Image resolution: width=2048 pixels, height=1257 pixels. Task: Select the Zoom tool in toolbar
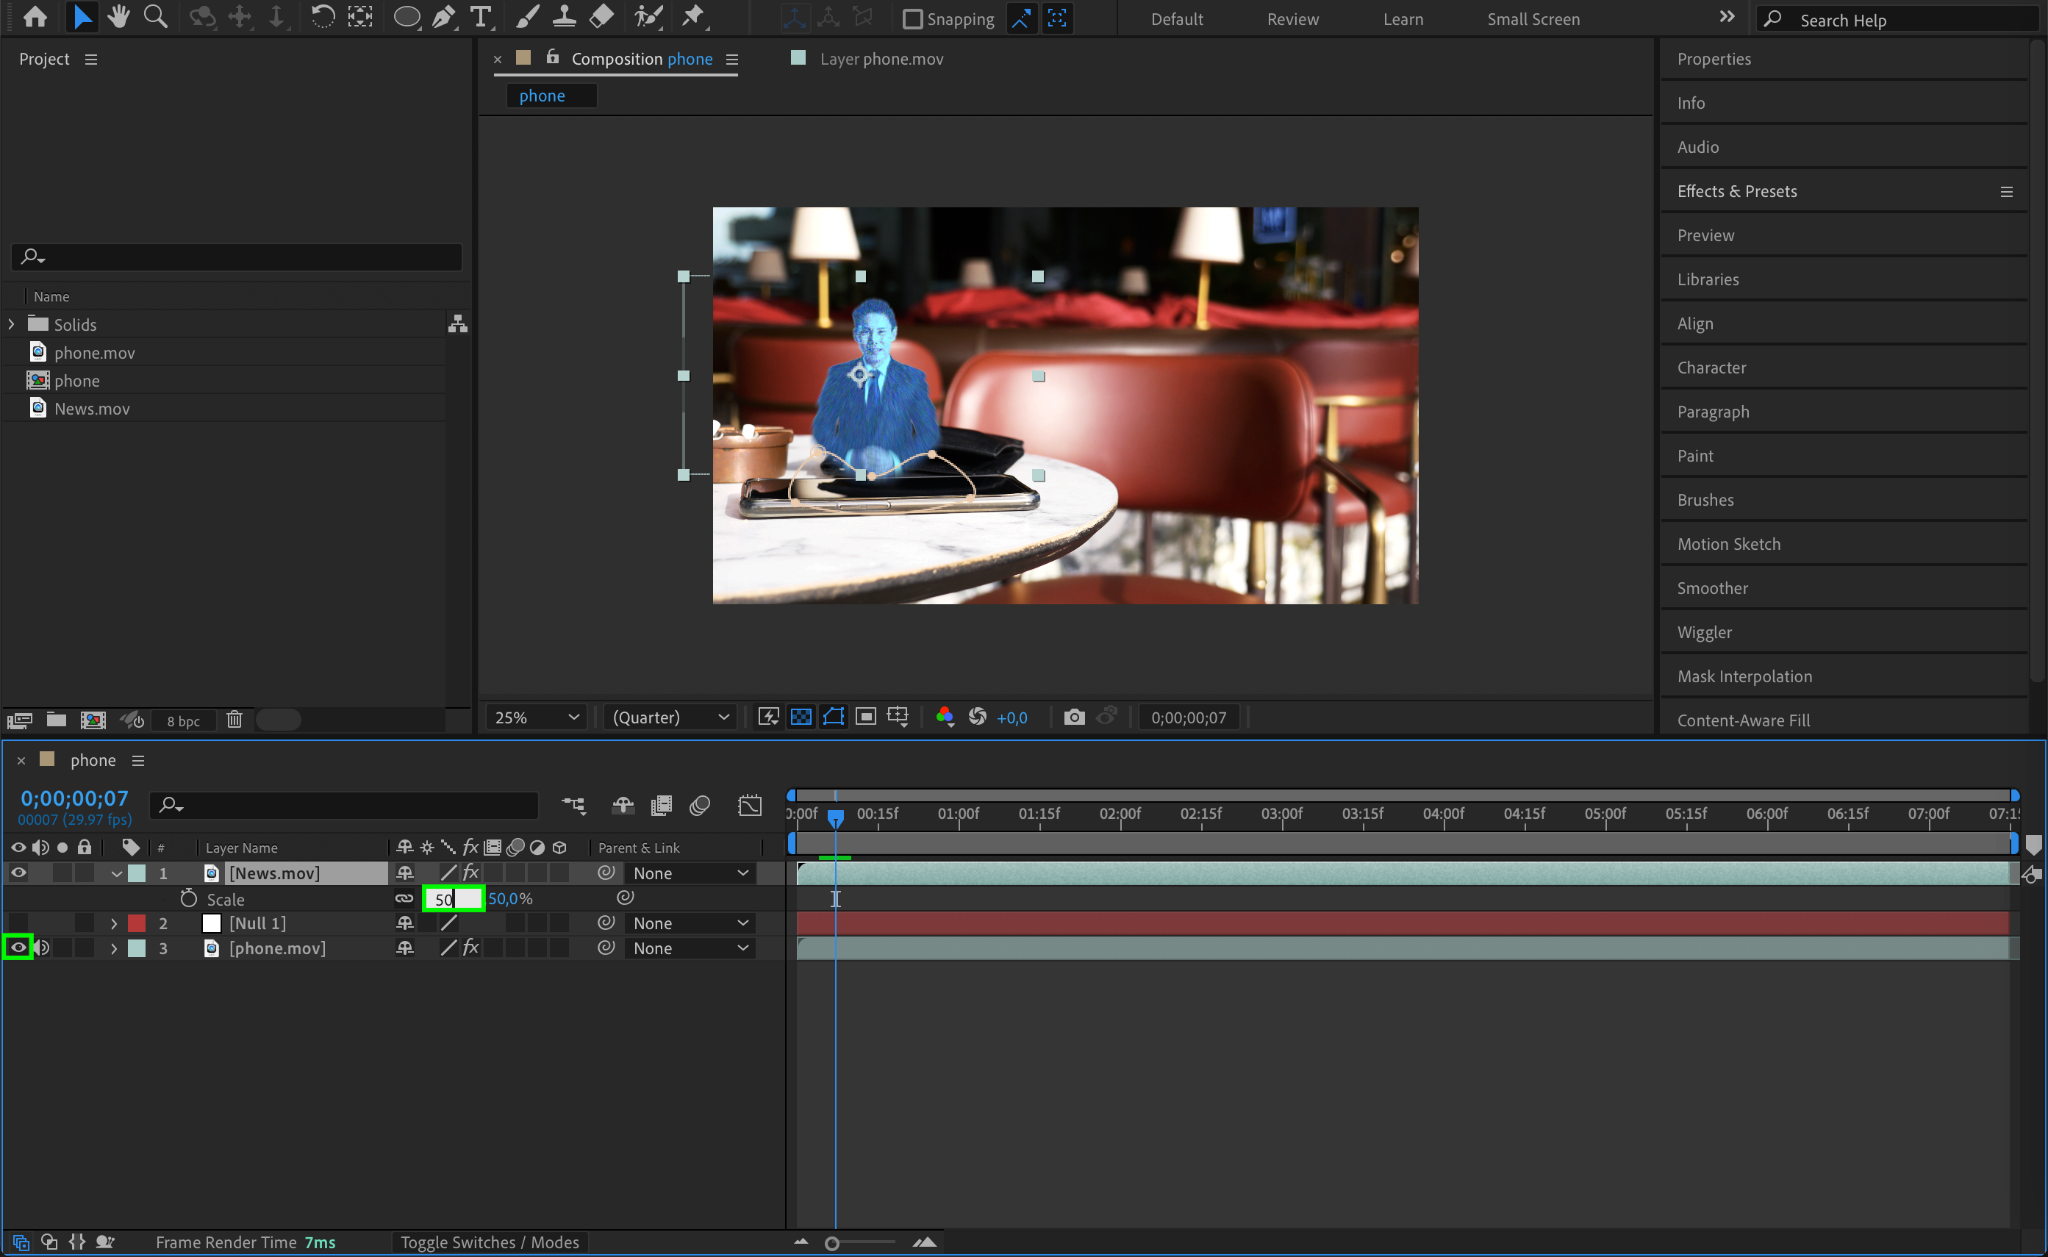[155, 17]
